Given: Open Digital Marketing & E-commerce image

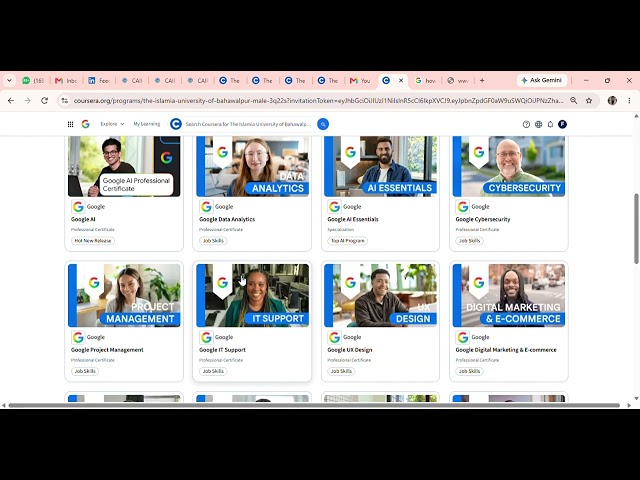Looking at the screenshot, I should pyautogui.click(x=509, y=295).
